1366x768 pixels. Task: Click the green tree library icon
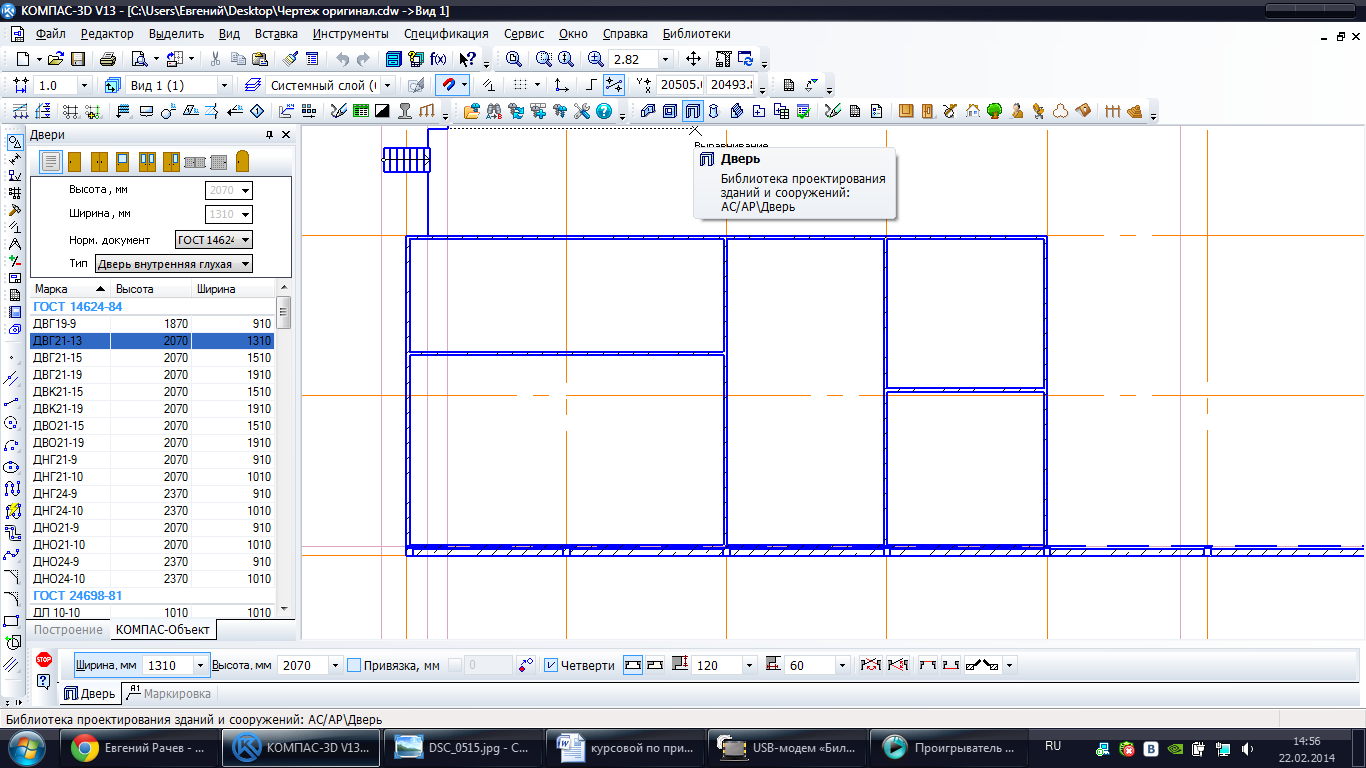coord(994,111)
